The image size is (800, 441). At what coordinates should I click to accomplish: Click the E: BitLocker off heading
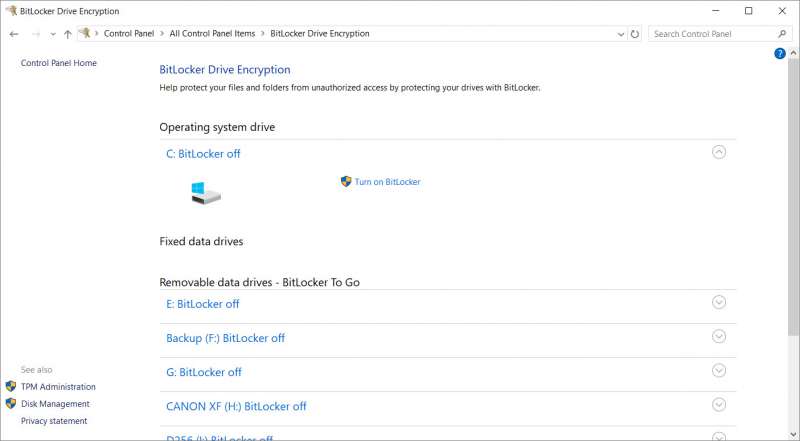[x=203, y=304]
